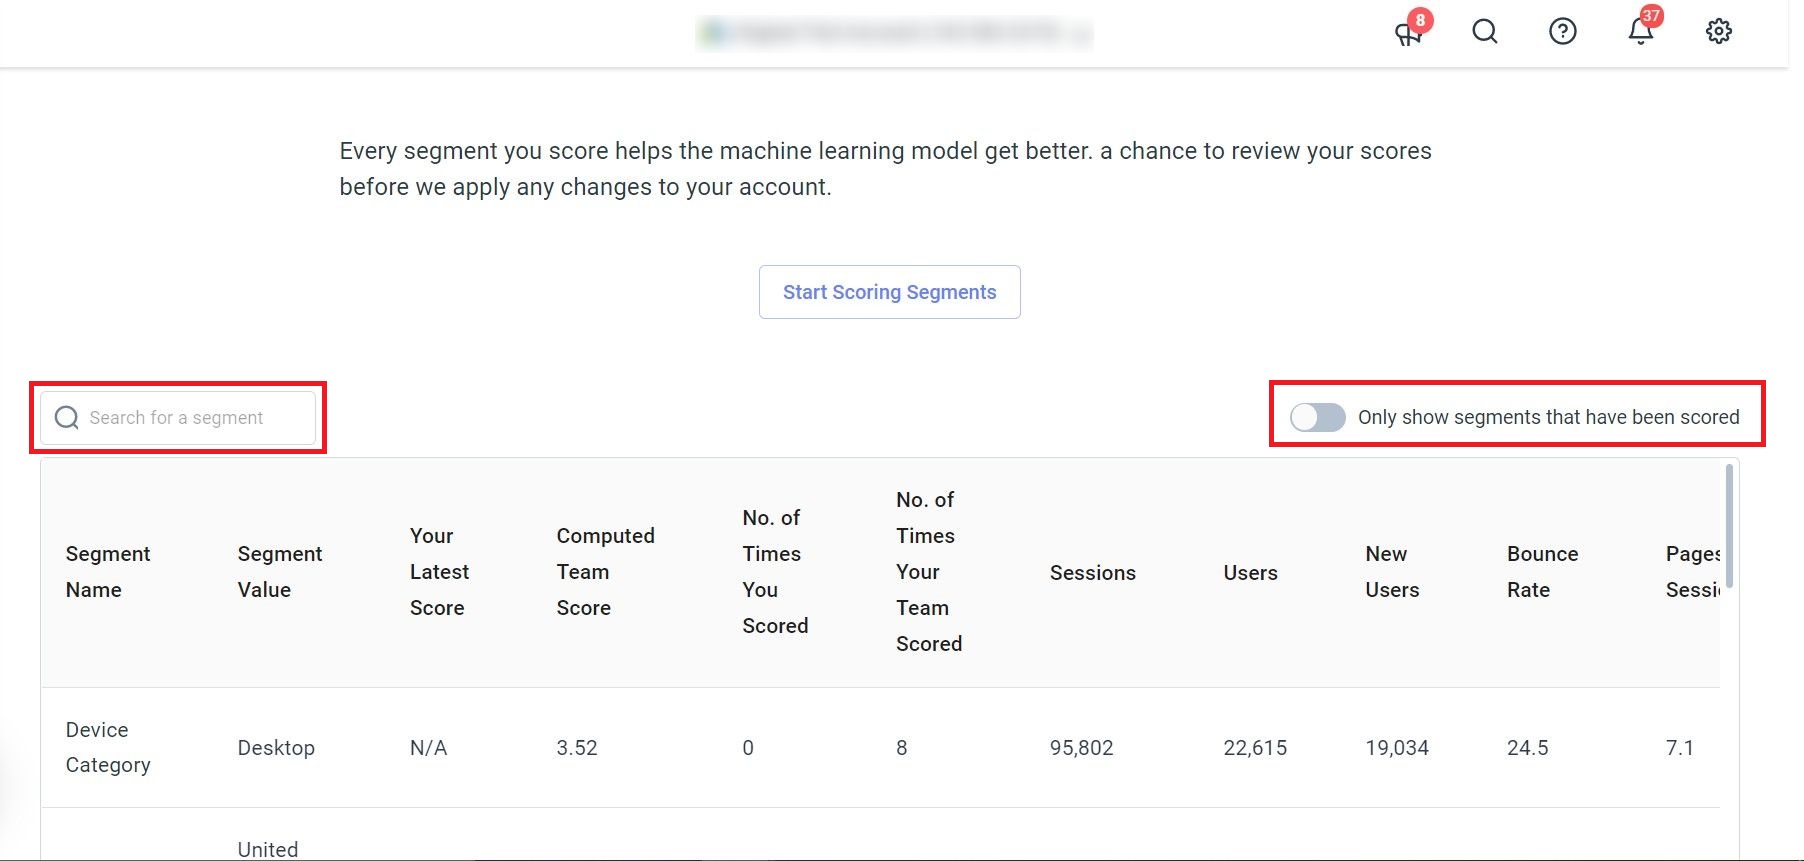This screenshot has width=1804, height=861.
Task: Select the Device Category cell
Action: click(108, 747)
